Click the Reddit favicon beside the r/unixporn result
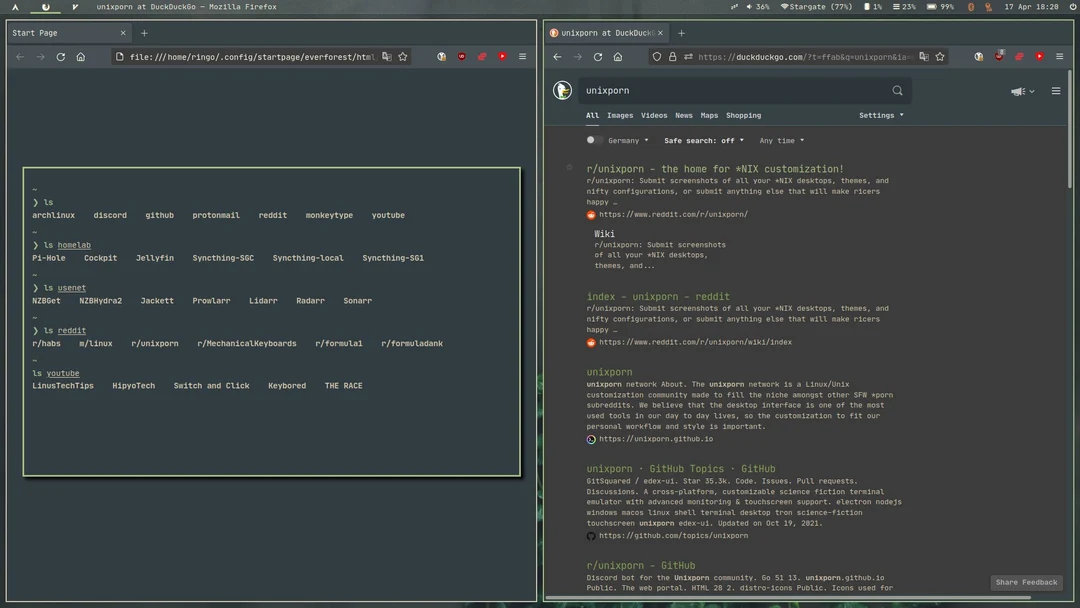This screenshot has width=1080, height=608. coord(590,213)
